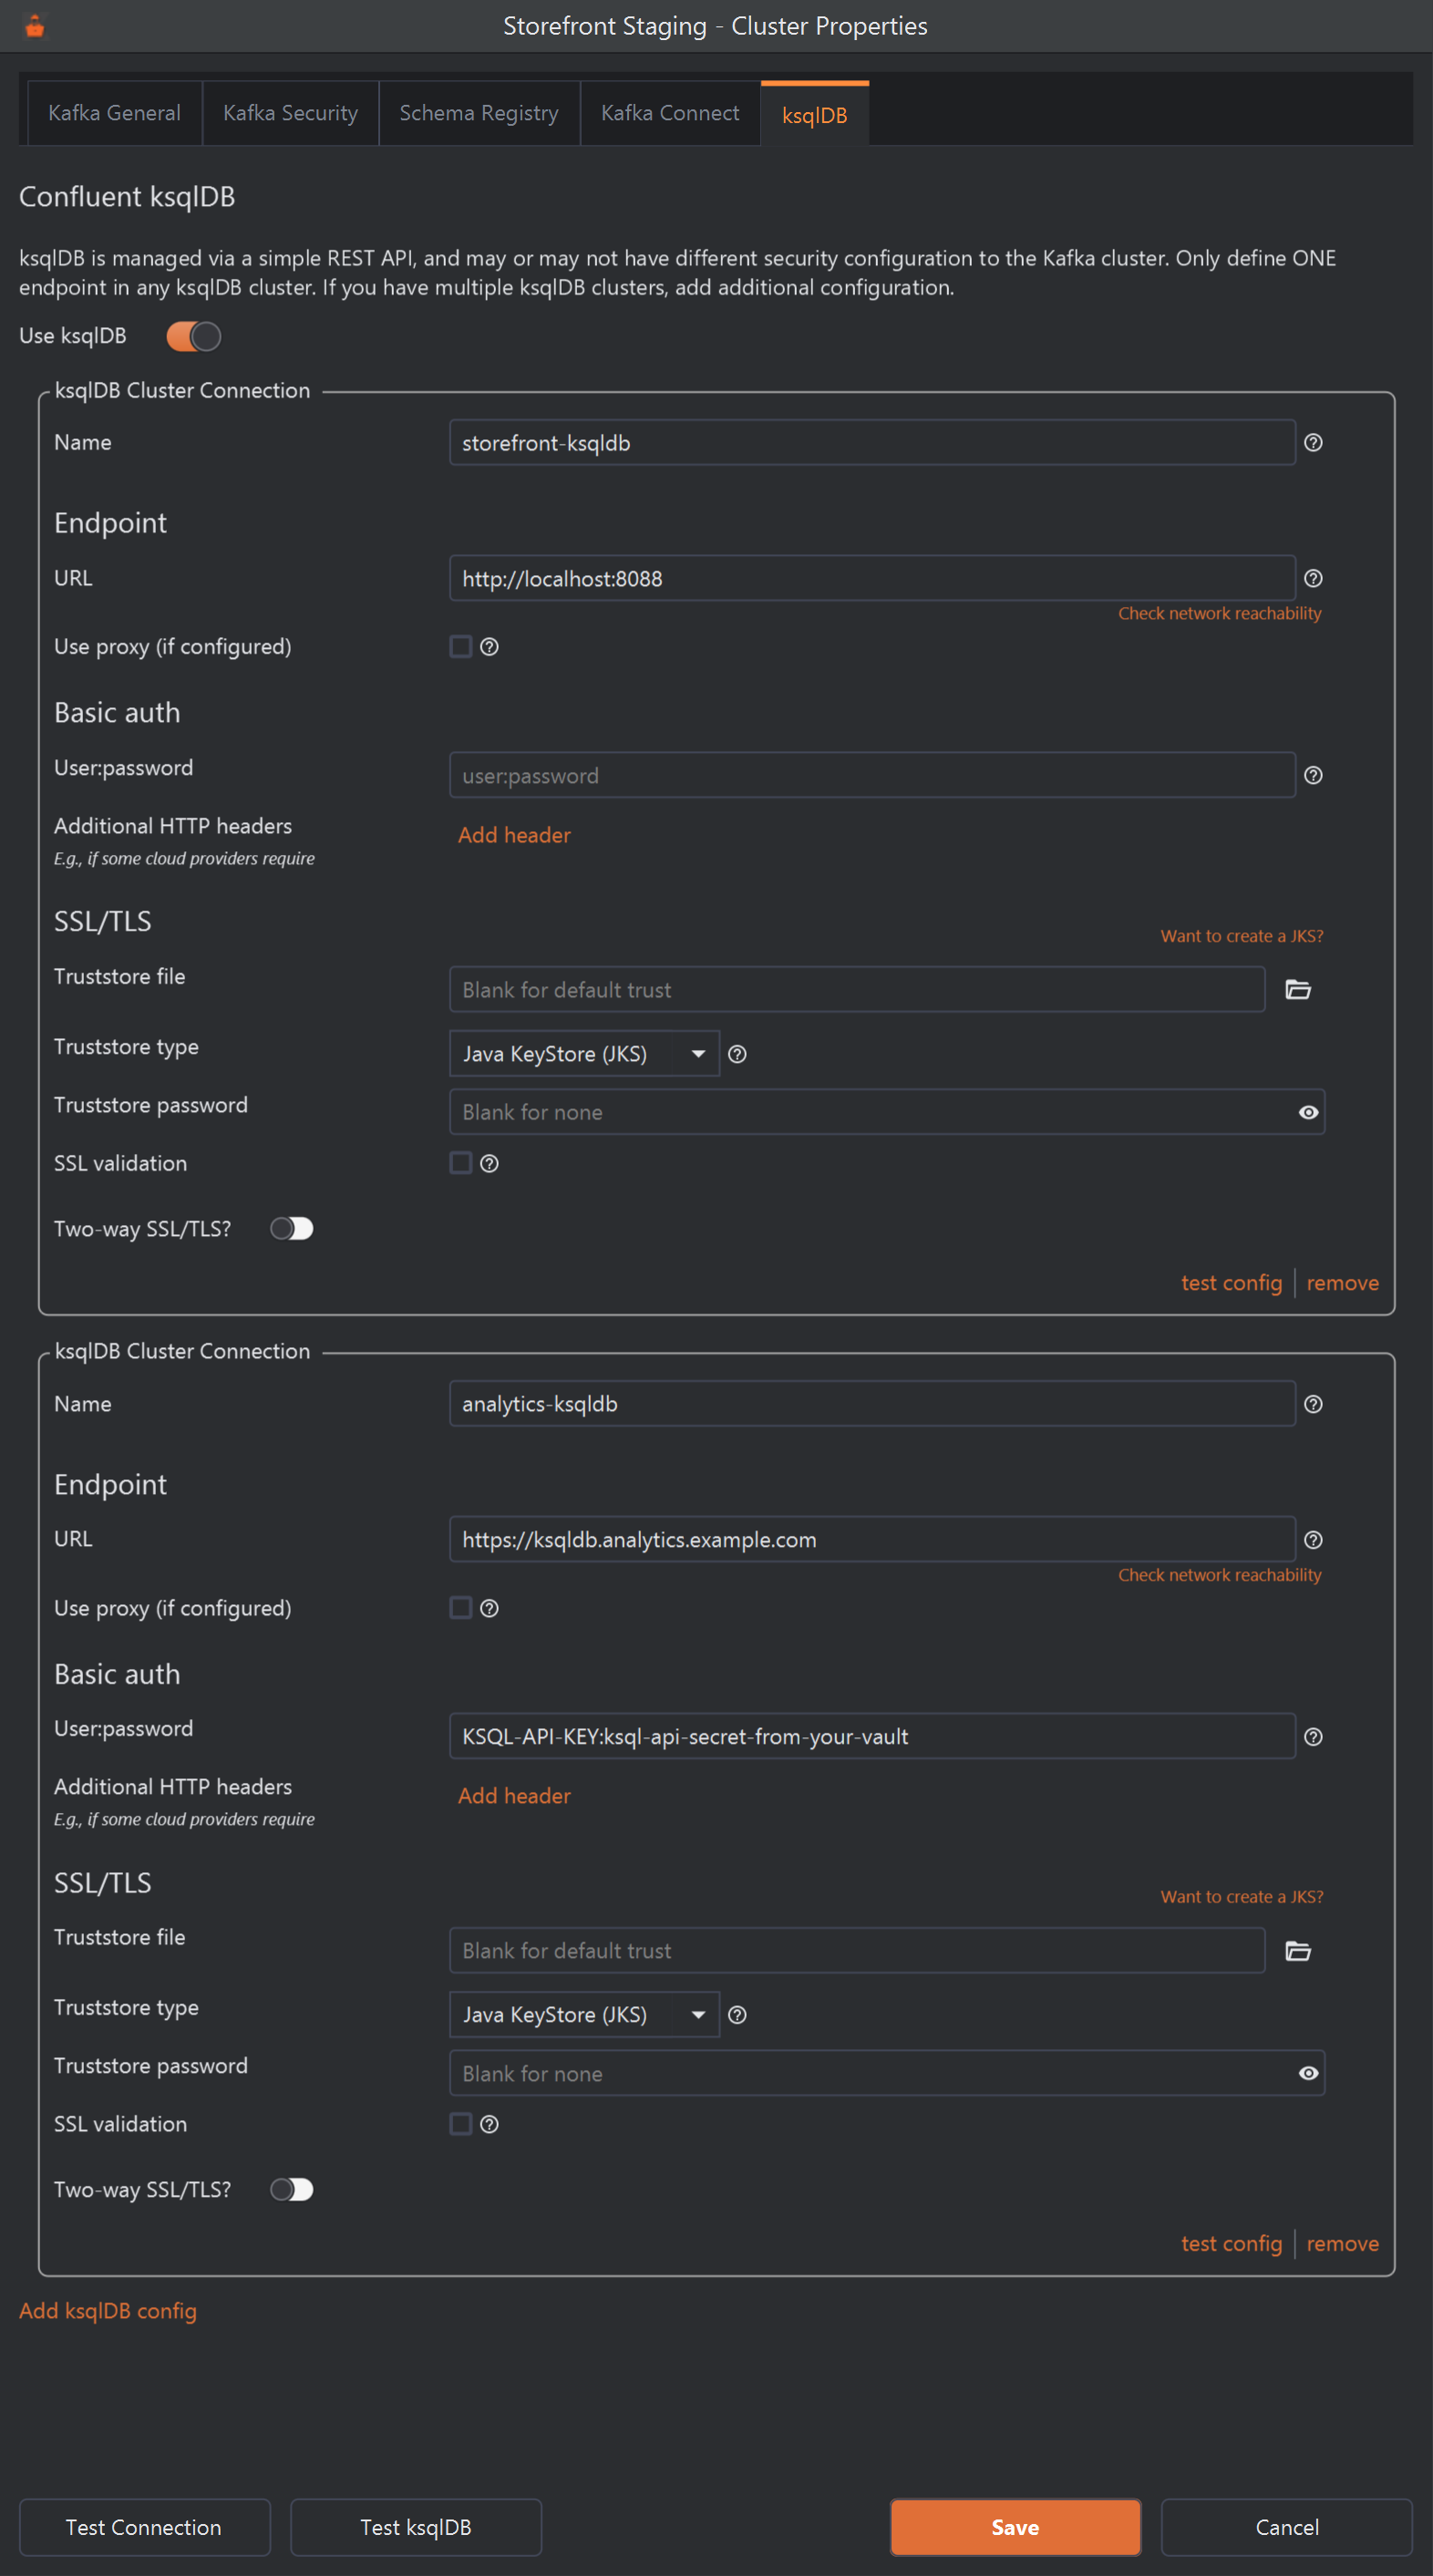Remove the analytics-ksqldb connection
This screenshot has height=2576, width=1433.
tap(1342, 2244)
